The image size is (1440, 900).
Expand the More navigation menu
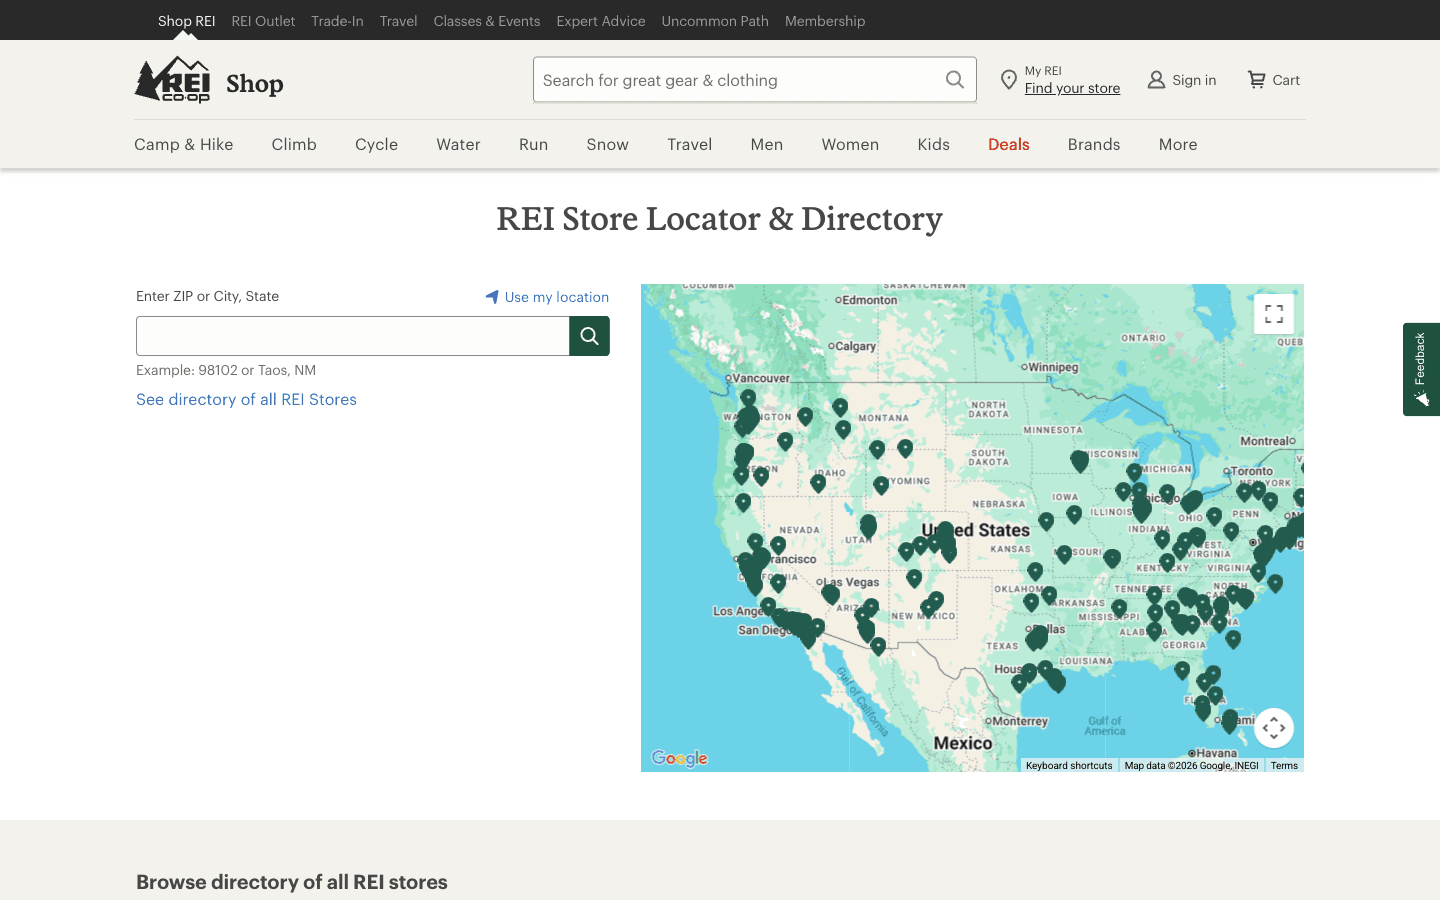point(1177,144)
